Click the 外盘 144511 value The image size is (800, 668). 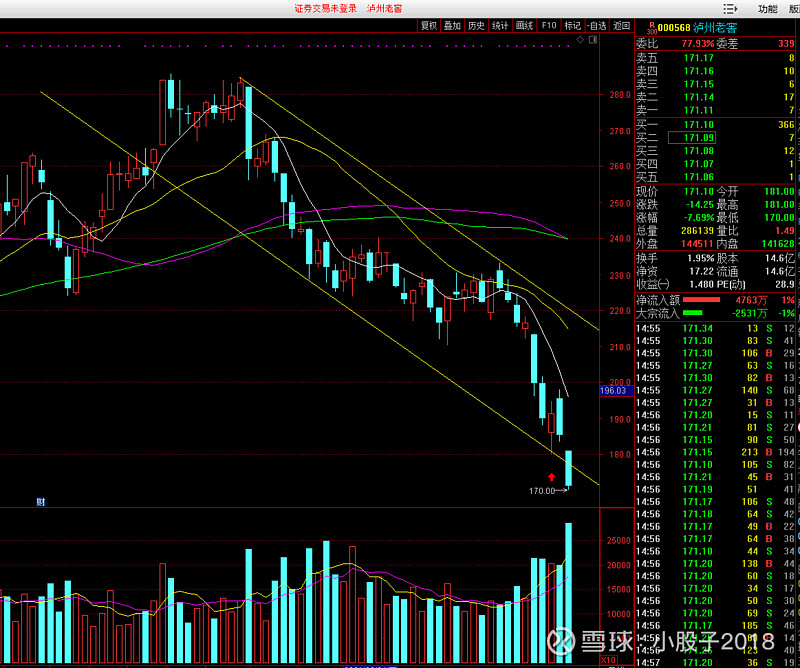697,244
